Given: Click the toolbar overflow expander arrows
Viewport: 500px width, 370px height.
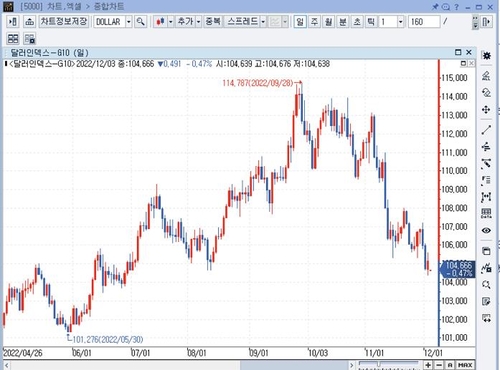Looking at the screenshot, I should tap(476, 22).
